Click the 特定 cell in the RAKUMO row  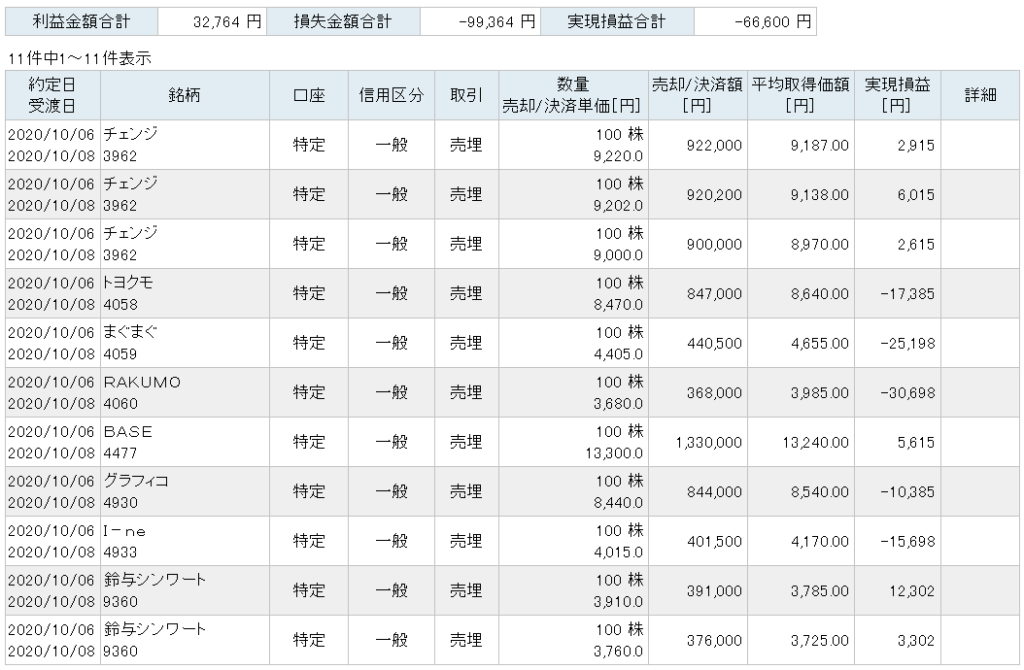click(x=309, y=393)
